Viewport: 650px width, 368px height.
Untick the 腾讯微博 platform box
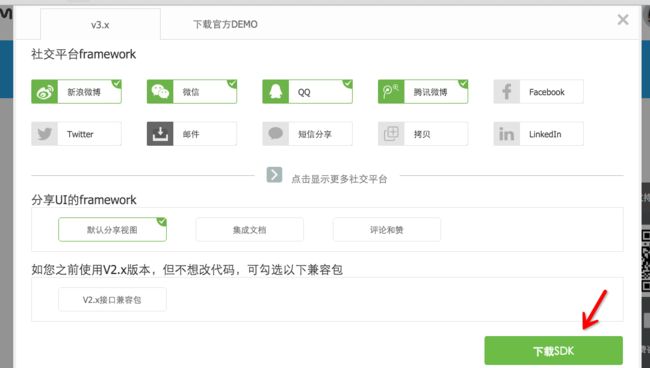tap(423, 92)
